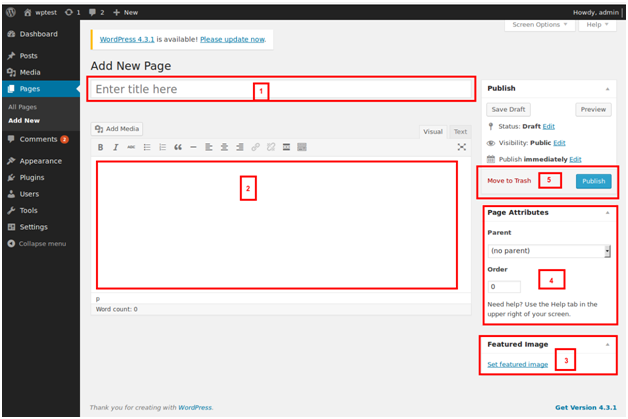Screen dimensions: 628x419
Task: Apply strikethrough formatting
Action: (131, 147)
